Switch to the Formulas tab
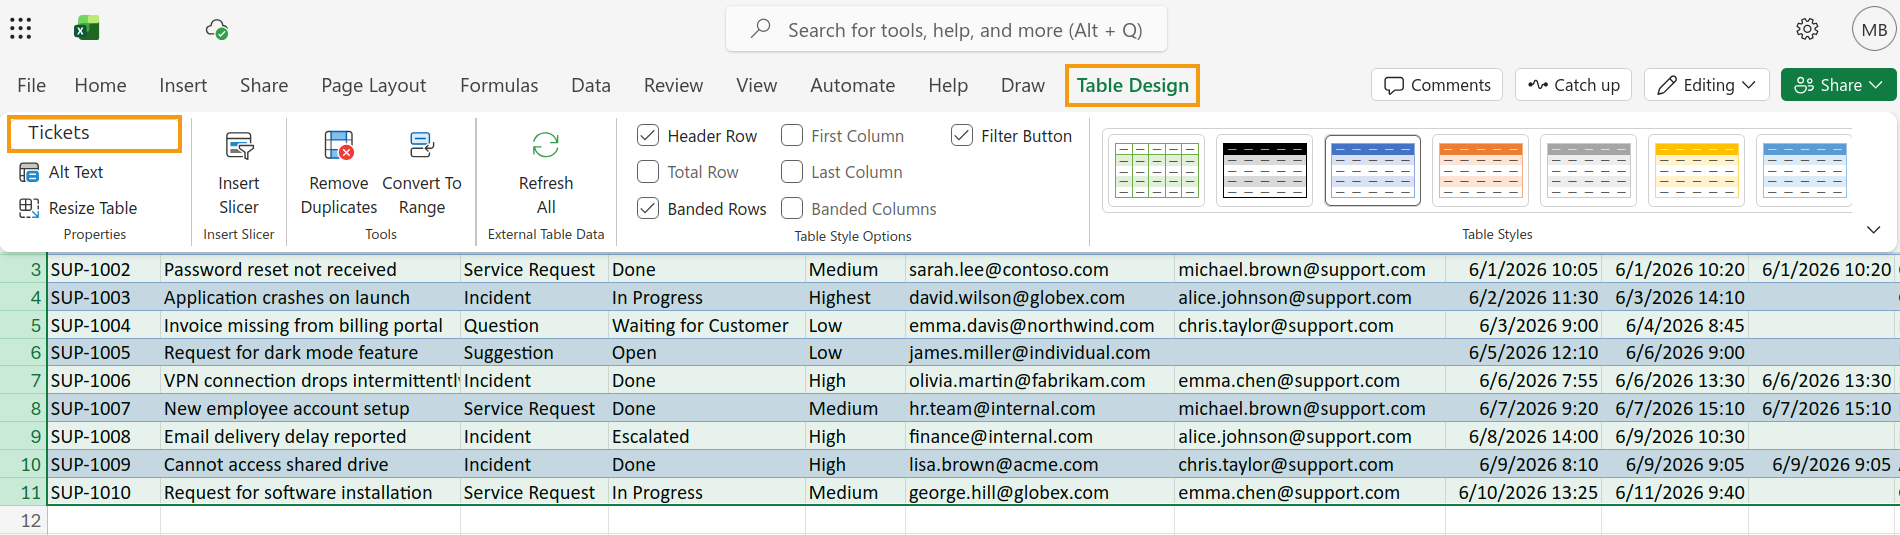Screen dimensions: 1900x535 tap(499, 85)
